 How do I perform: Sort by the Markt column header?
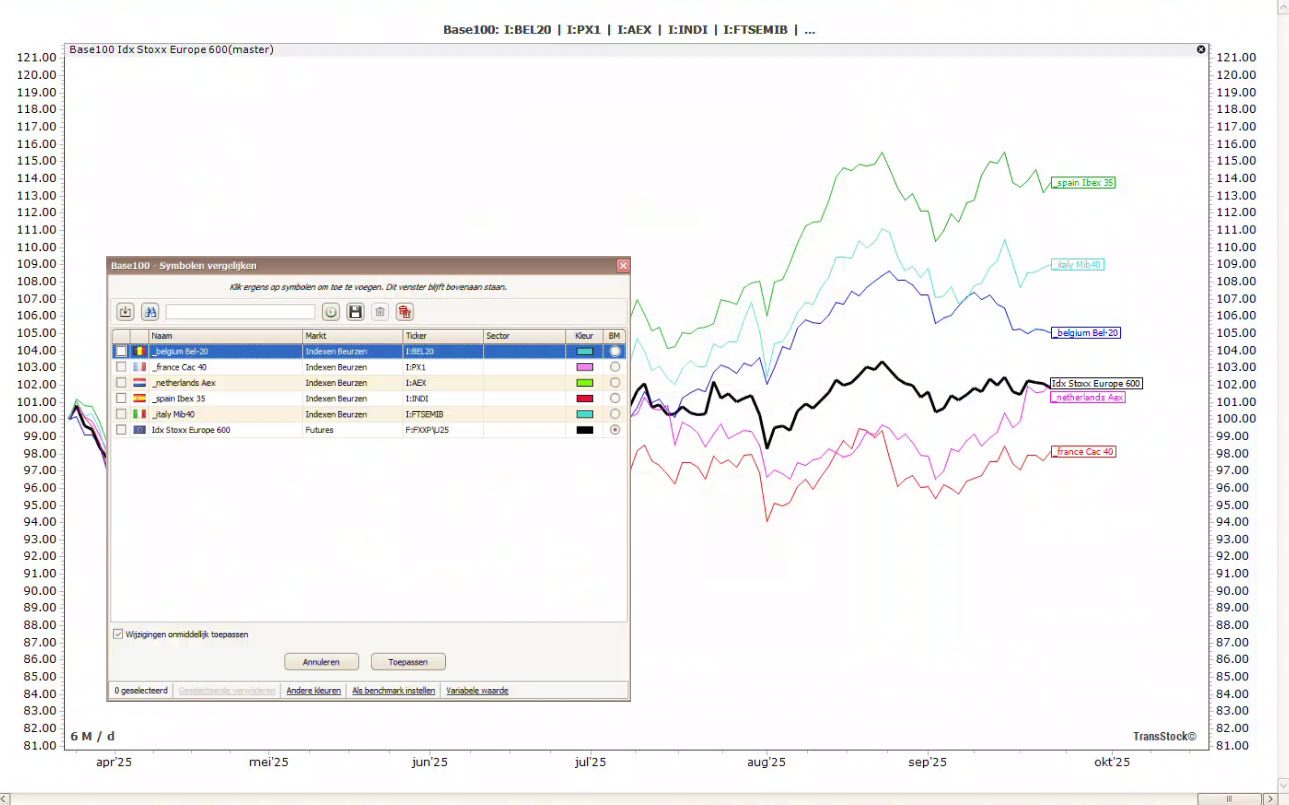click(351, 336)
